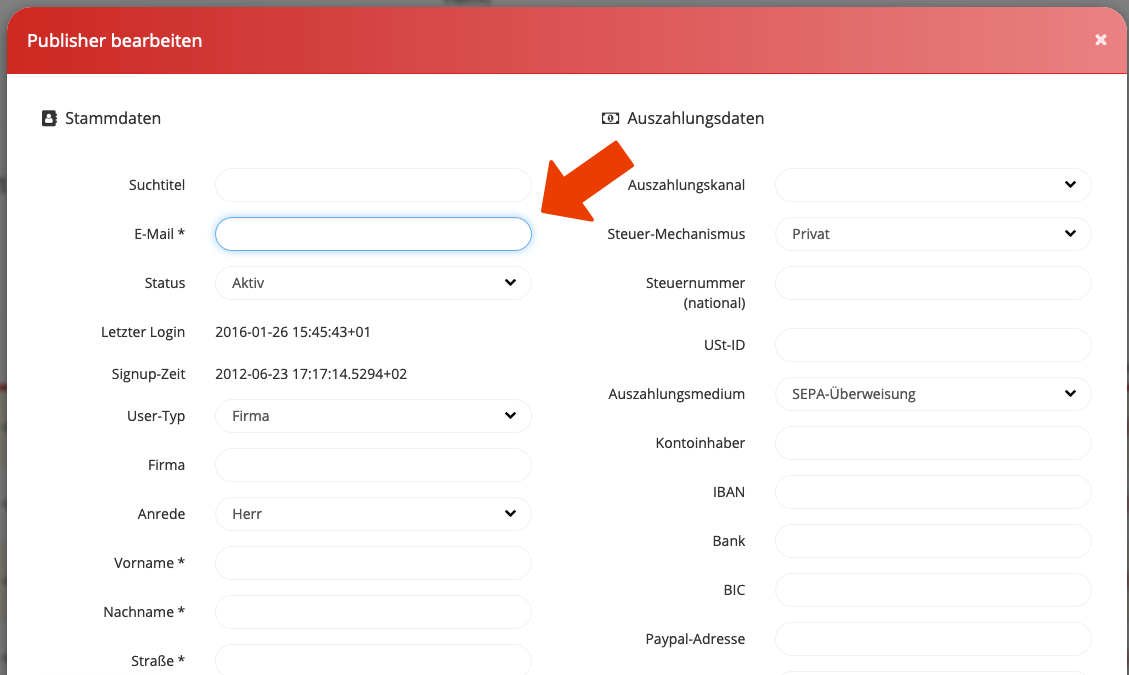1129x675 pixels.
Task: Select the Vorname input field
Action: pyautogui.click(x=373, y=563)
